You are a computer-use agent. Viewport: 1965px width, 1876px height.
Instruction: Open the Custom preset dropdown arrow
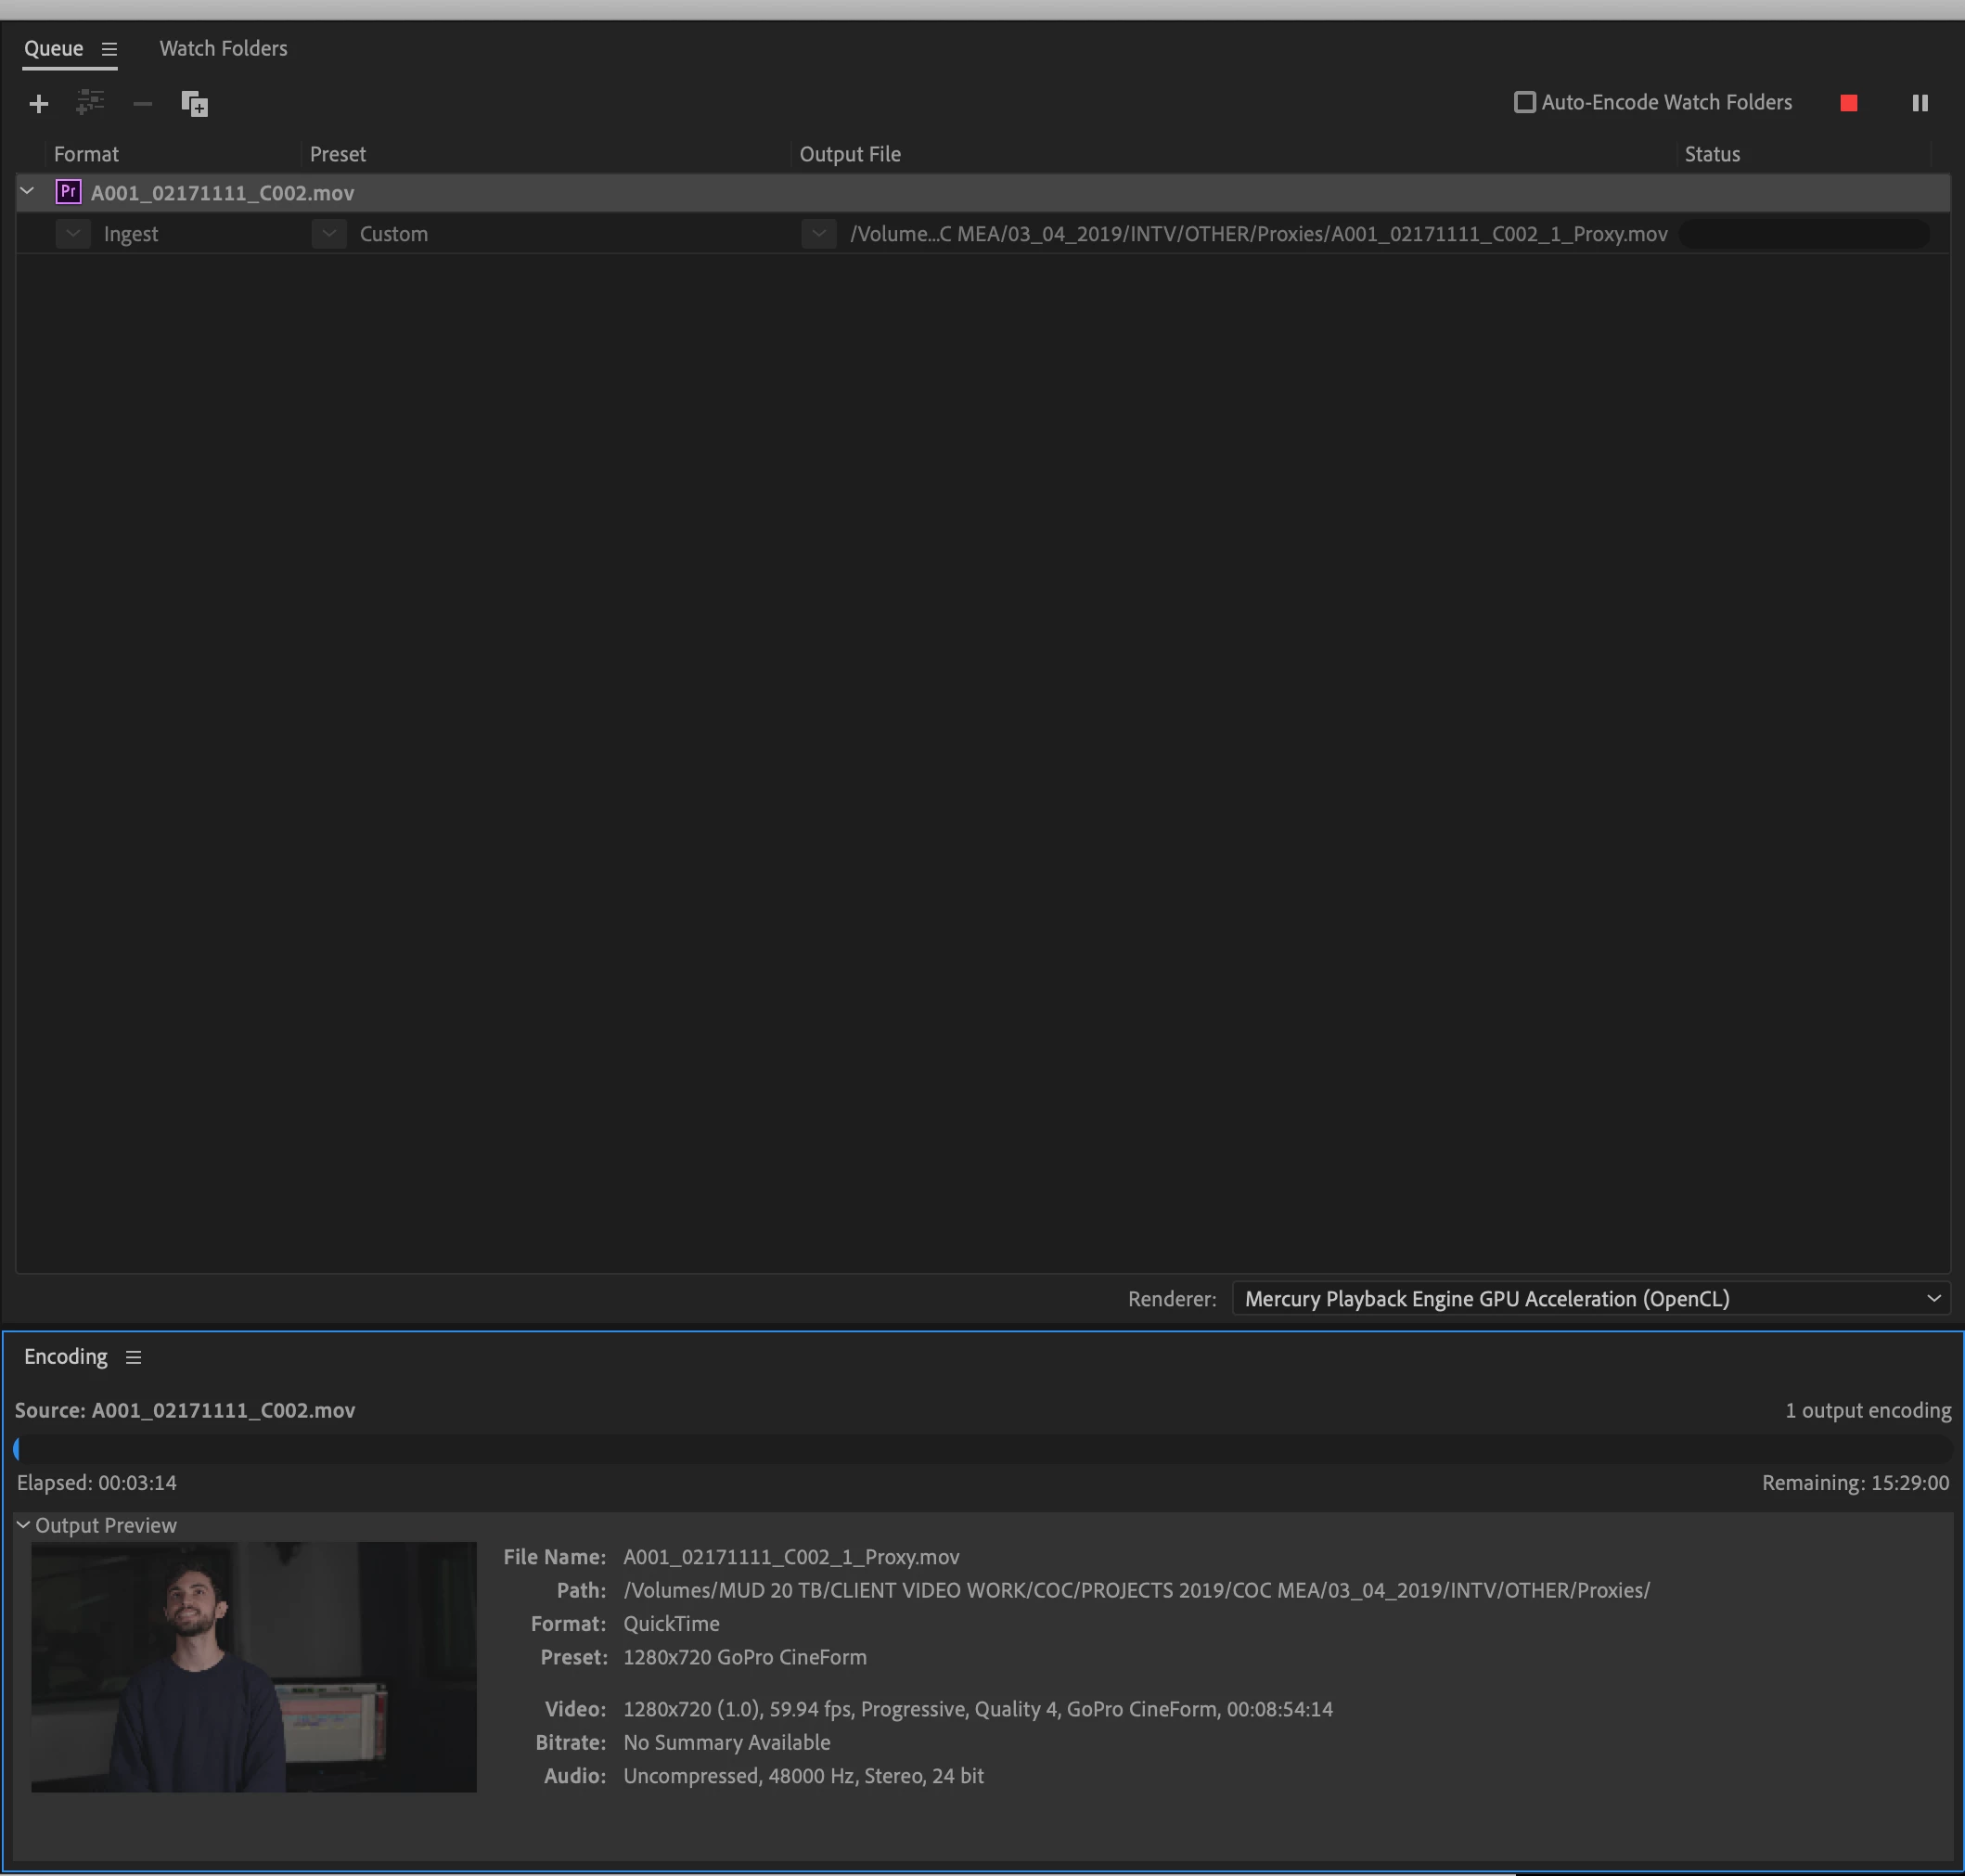[329, 234]
